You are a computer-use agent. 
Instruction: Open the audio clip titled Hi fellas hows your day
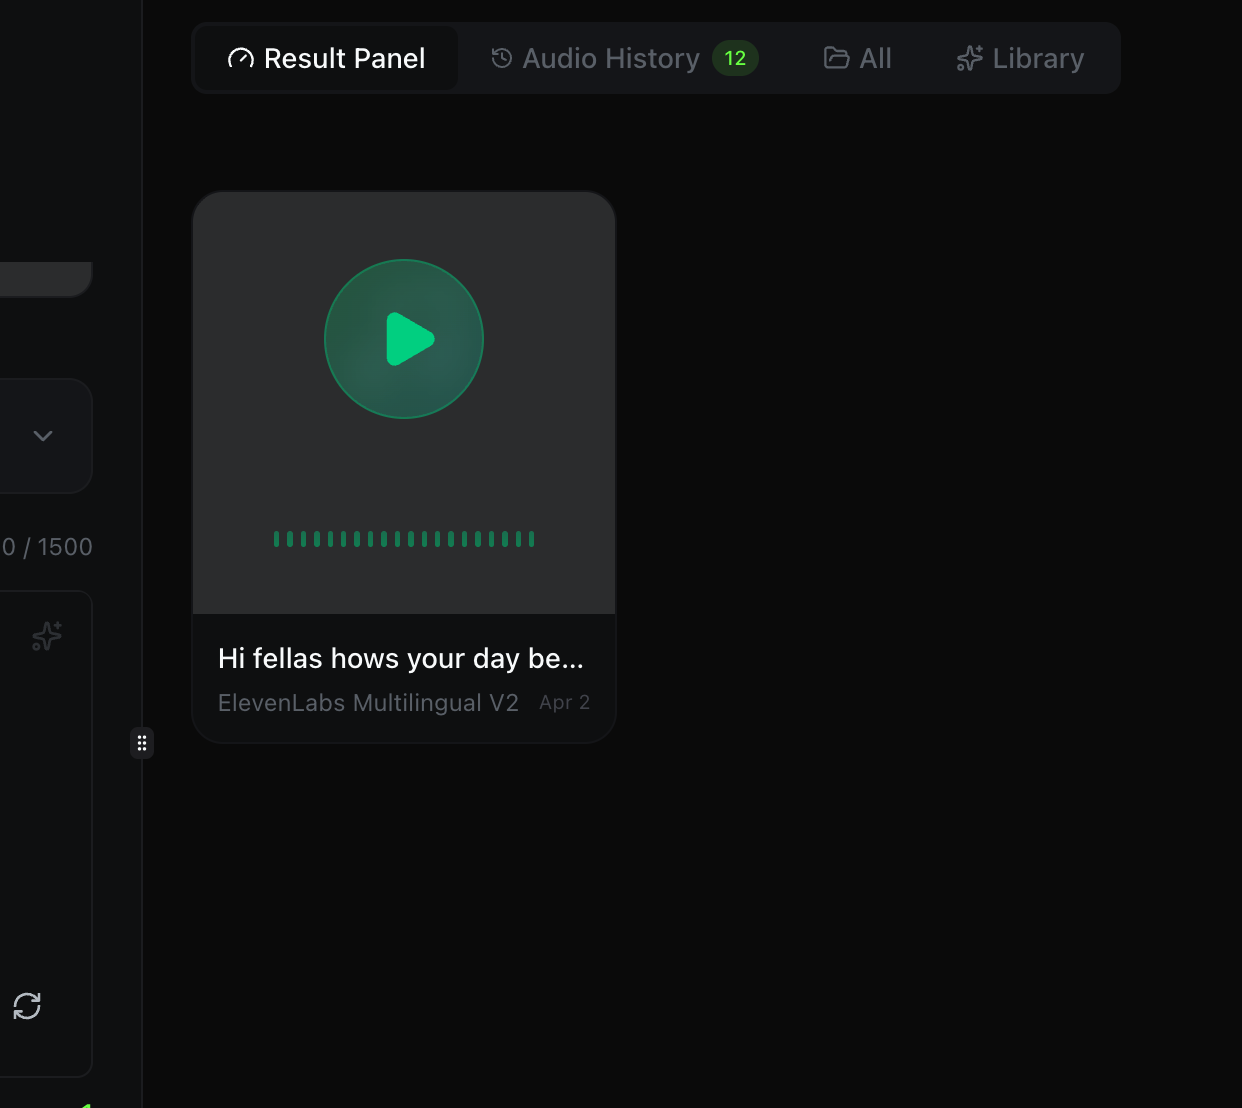click(400, 658)
